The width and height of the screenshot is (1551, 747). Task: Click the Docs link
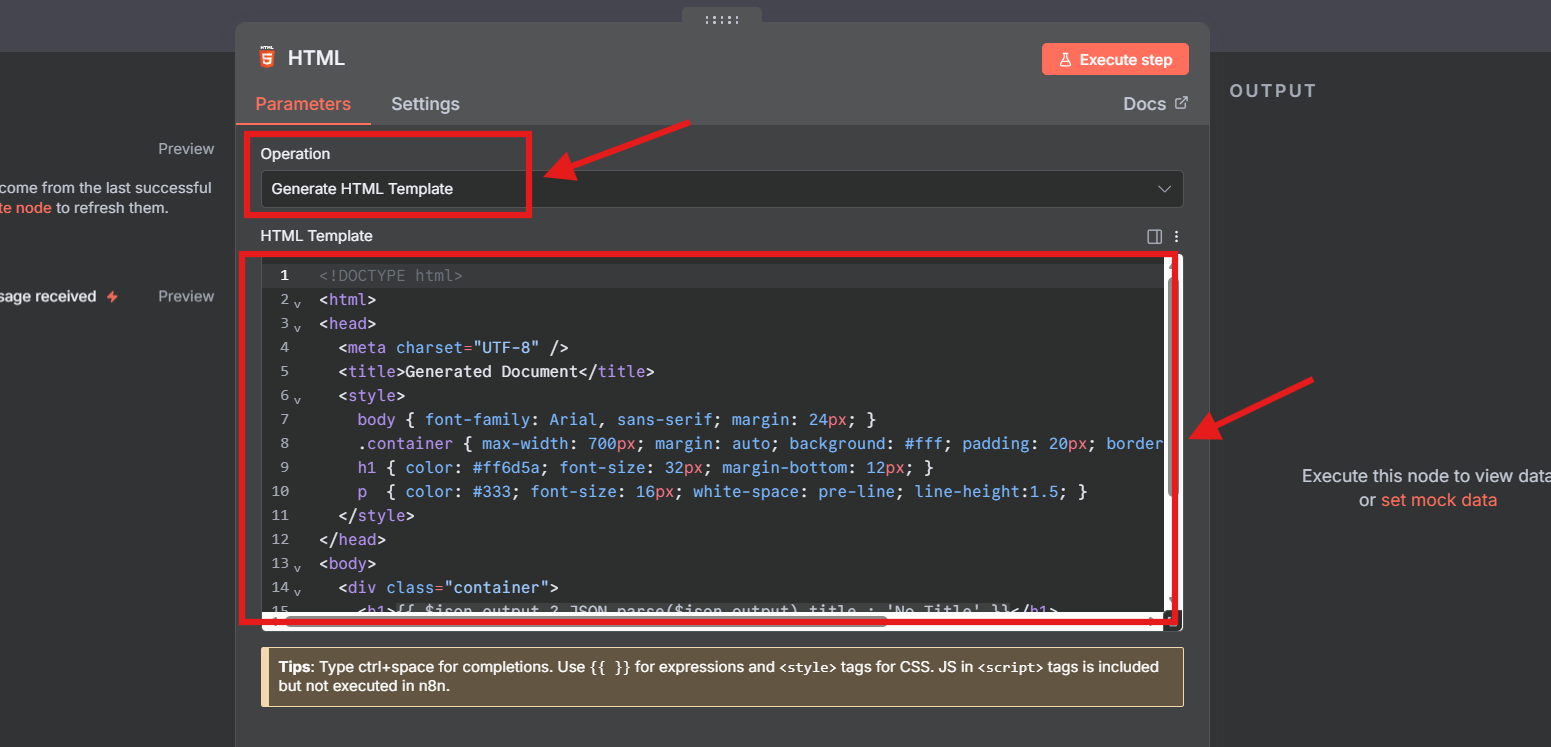[x=1146, y=103]
